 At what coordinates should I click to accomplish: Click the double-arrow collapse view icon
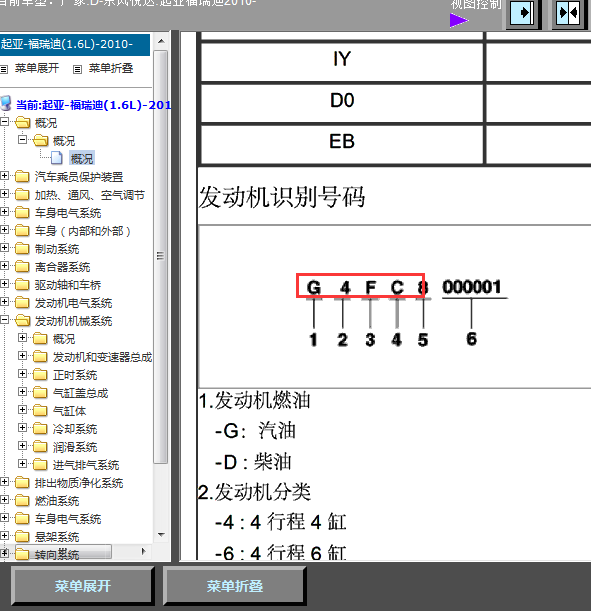pyautogui.click(x=569, y=13)
